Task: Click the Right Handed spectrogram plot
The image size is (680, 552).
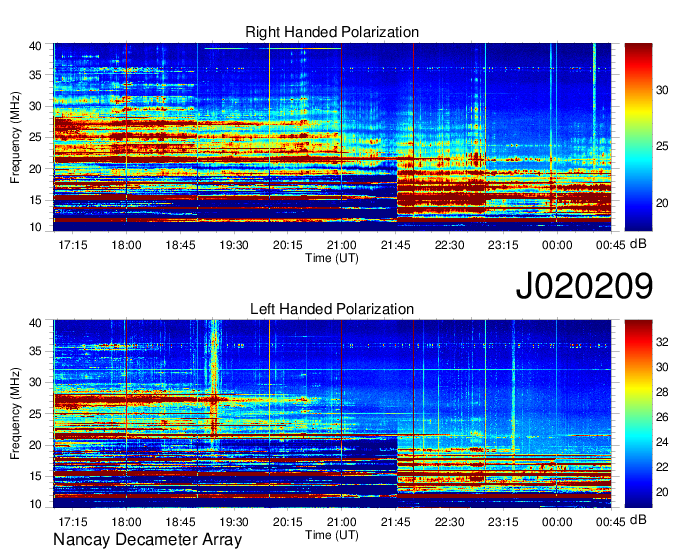Action: (x=333, y=137)
